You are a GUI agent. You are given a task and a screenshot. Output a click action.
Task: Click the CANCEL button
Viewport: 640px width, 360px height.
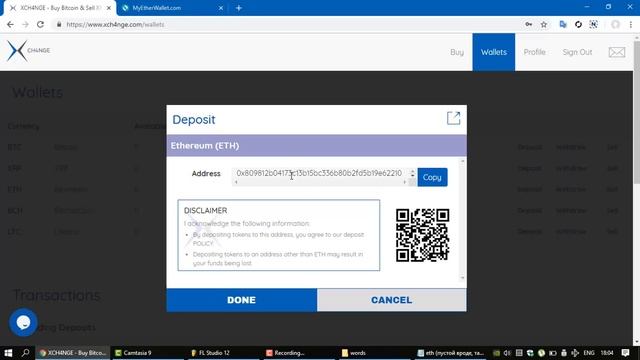pos(391,300)
